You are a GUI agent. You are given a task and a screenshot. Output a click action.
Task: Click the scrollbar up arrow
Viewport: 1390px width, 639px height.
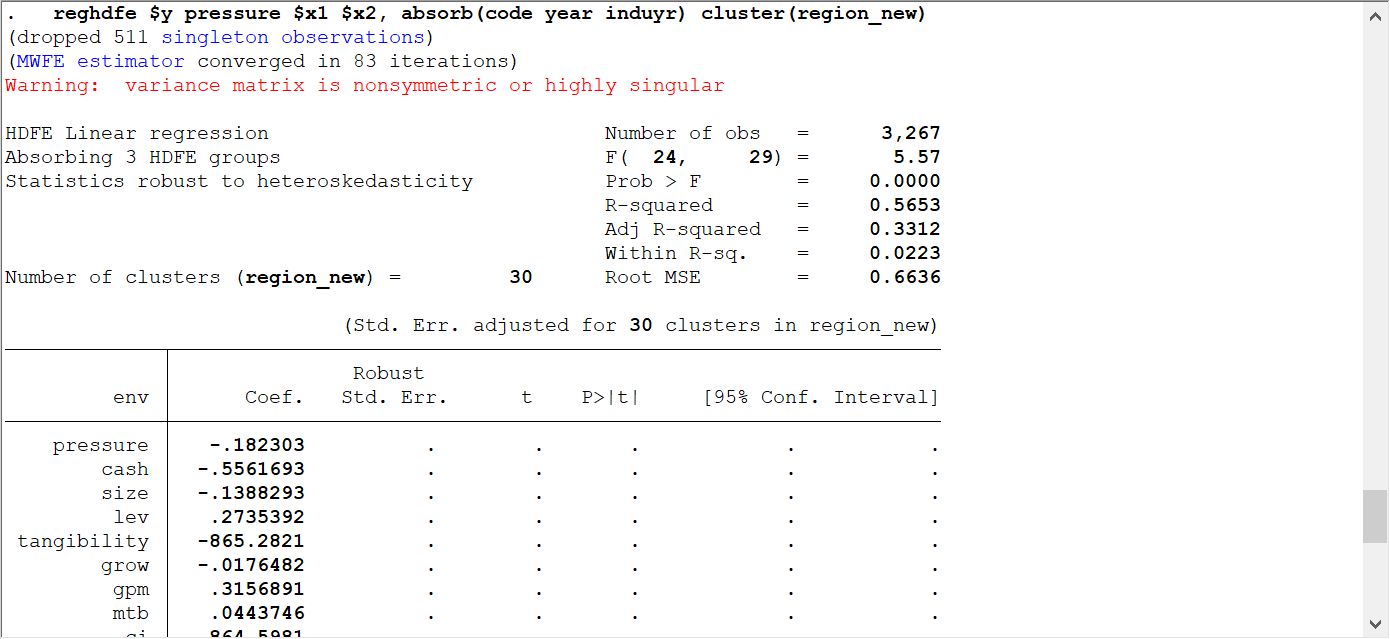point(1375,17)
